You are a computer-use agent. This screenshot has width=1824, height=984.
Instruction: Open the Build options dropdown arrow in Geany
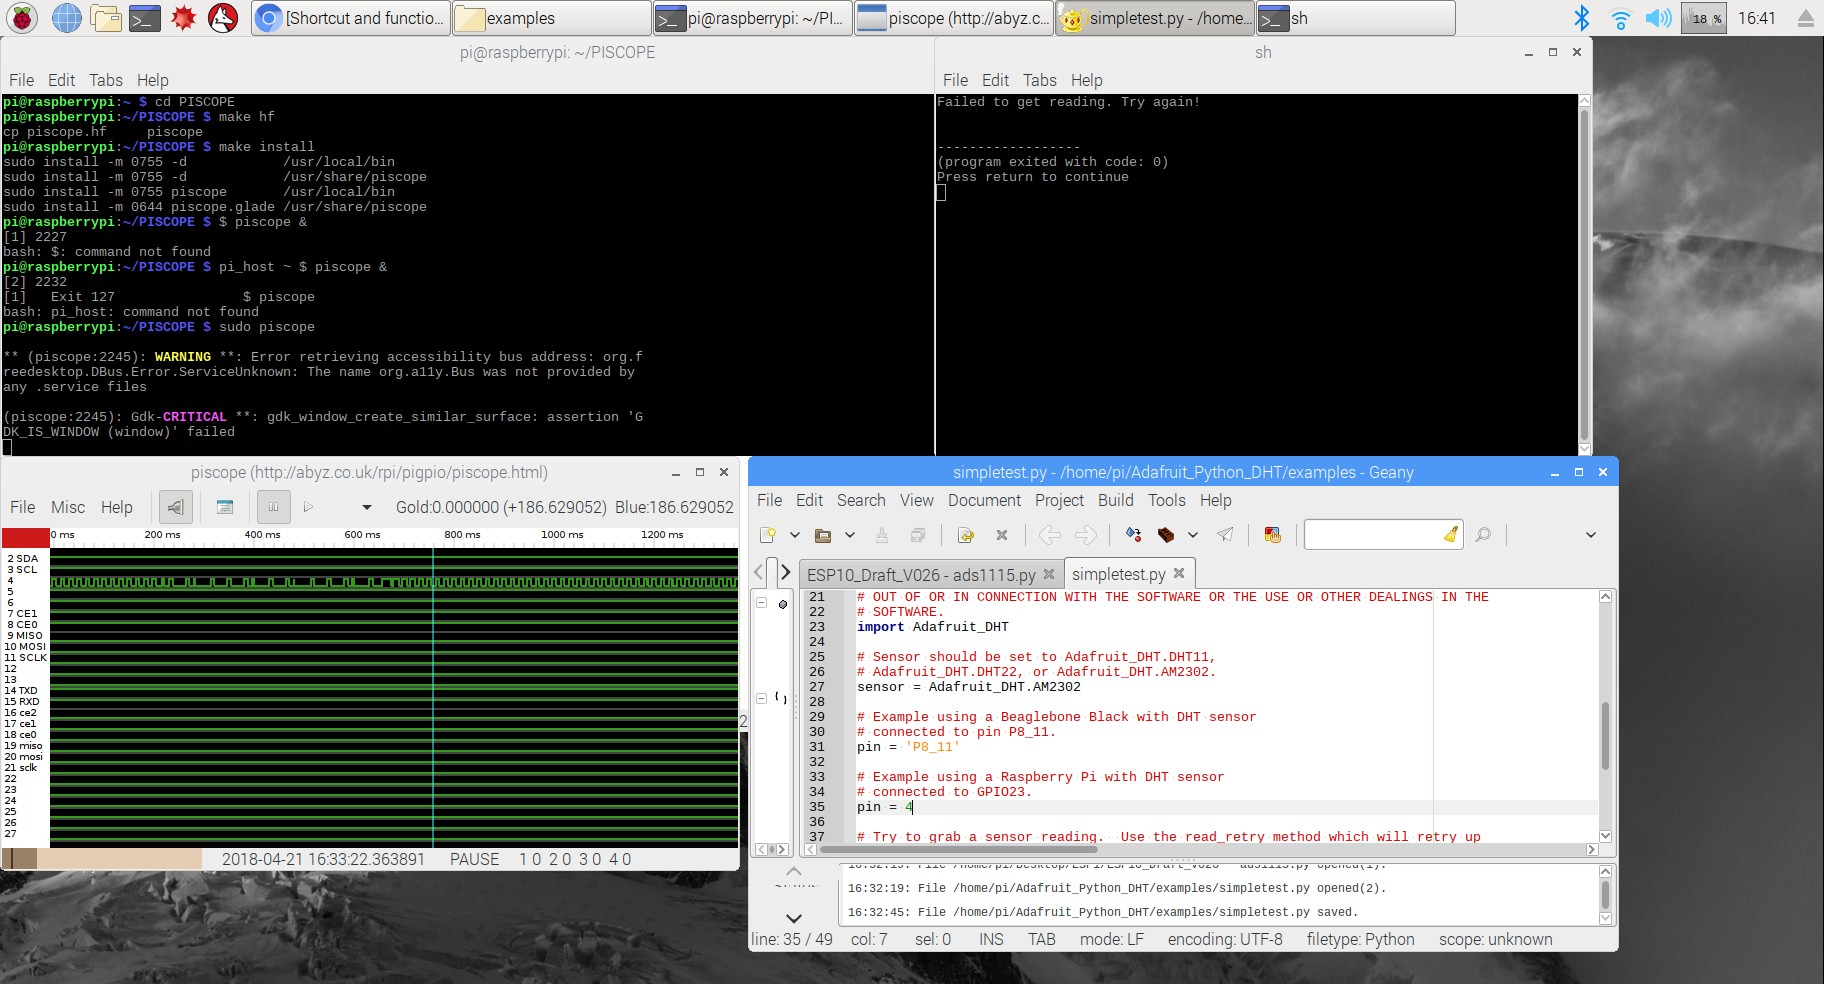click(x=1192, y=535)
